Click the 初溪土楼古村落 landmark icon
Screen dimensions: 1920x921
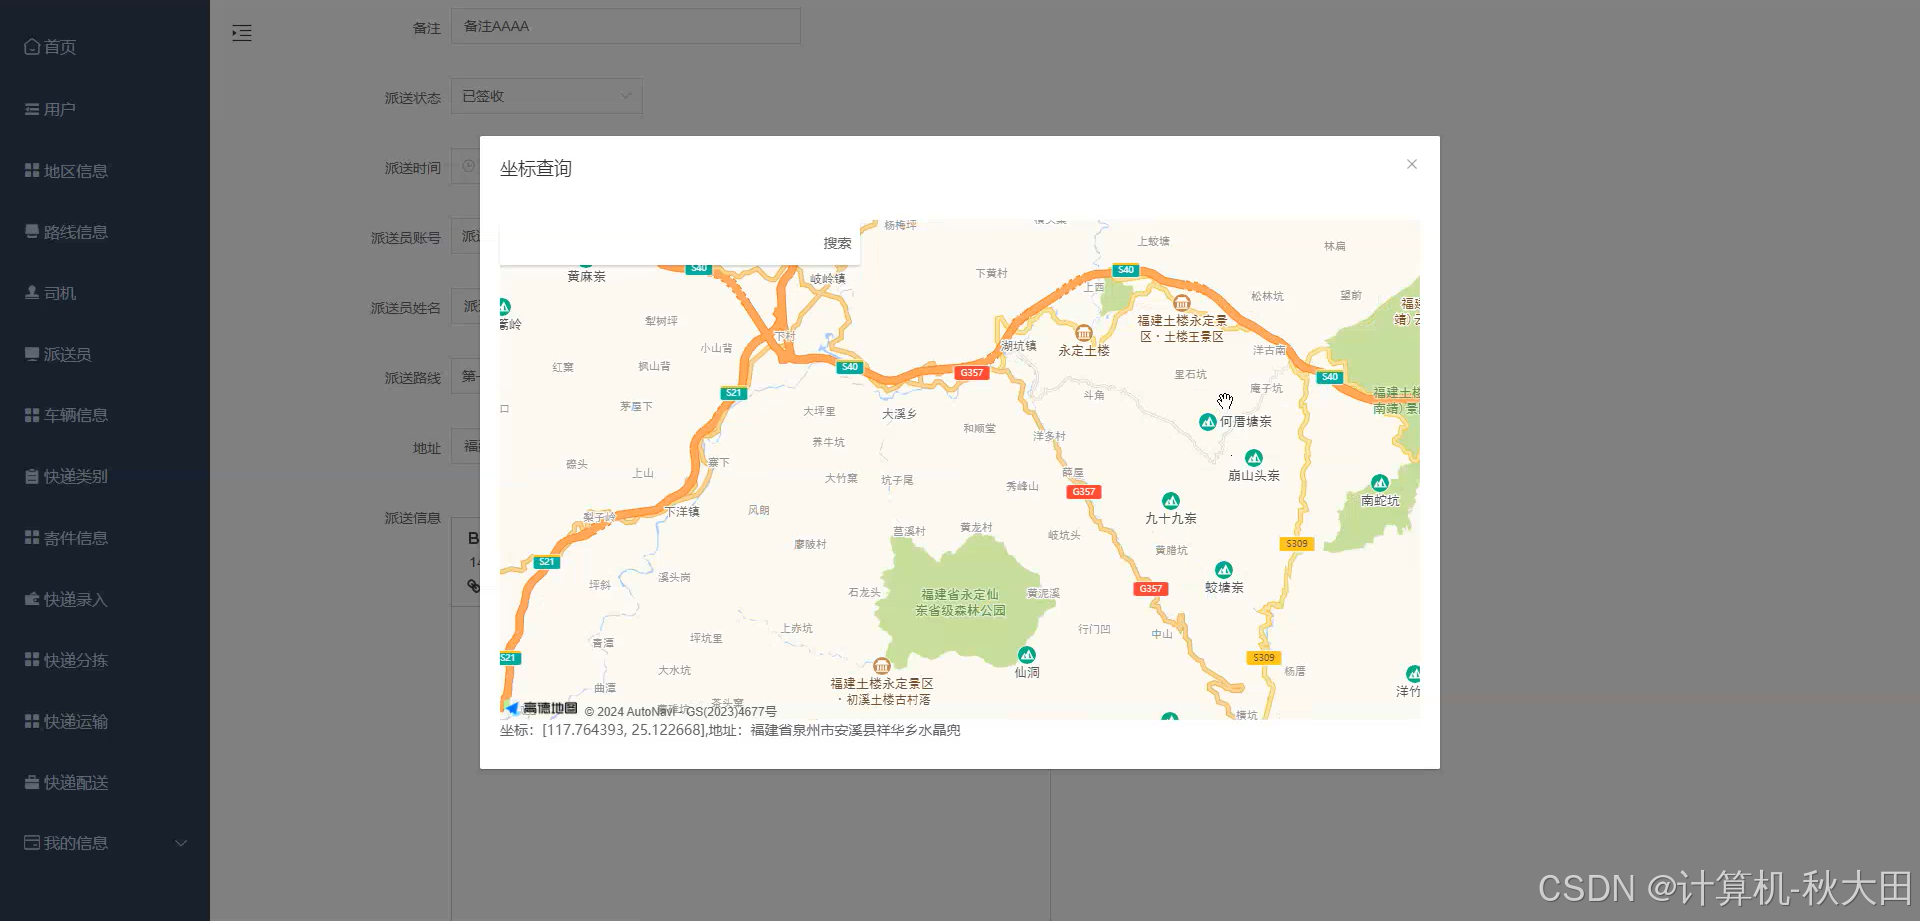881,666
